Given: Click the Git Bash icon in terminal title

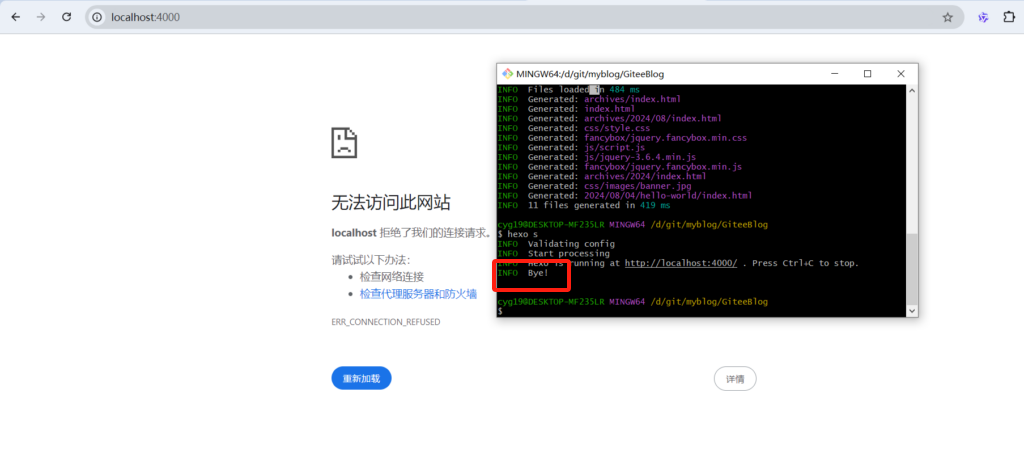Looking at the screenshot, I should 507,74.
